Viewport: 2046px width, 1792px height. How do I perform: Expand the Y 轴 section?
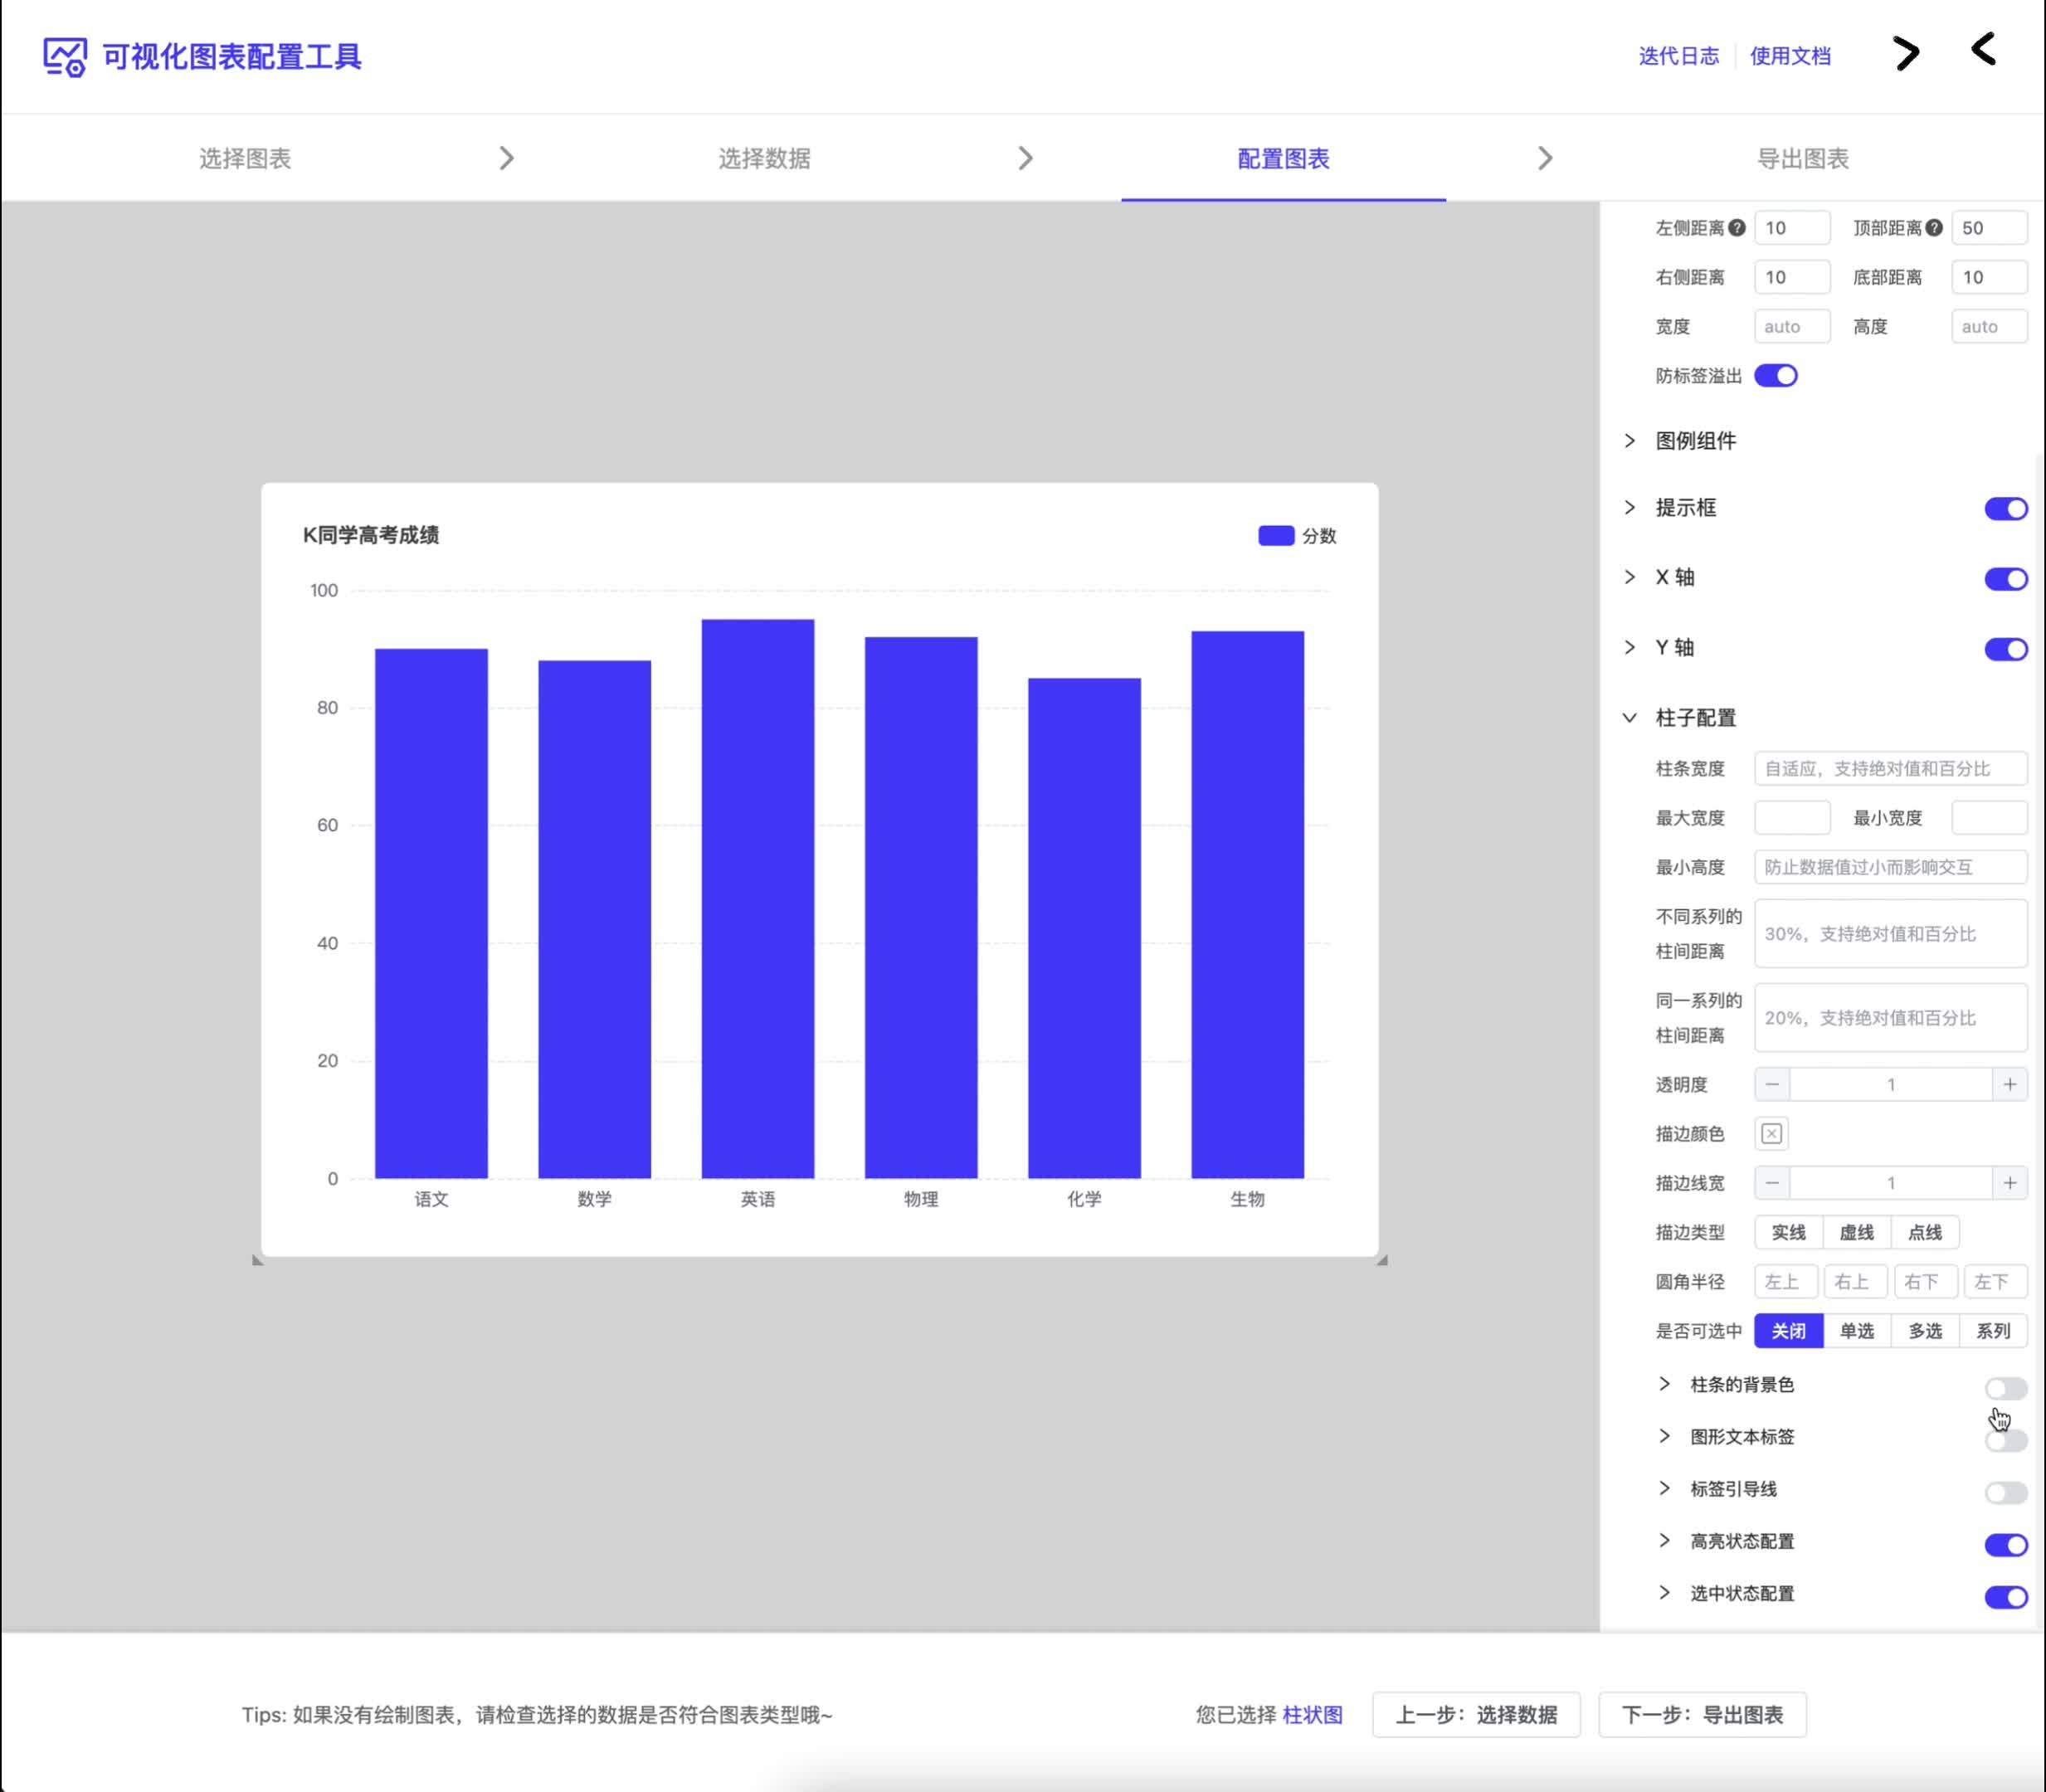[1630, 647]
